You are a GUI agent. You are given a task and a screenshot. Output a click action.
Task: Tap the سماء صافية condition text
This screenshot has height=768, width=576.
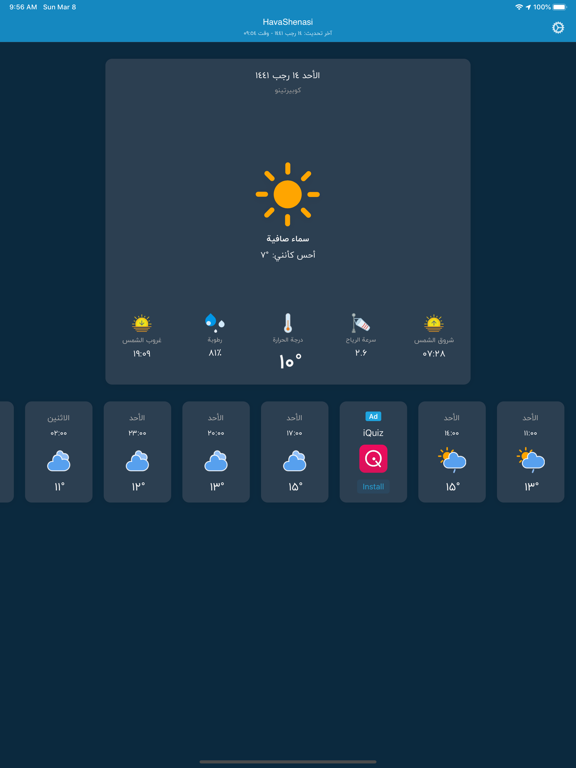[x=288, y=239]
